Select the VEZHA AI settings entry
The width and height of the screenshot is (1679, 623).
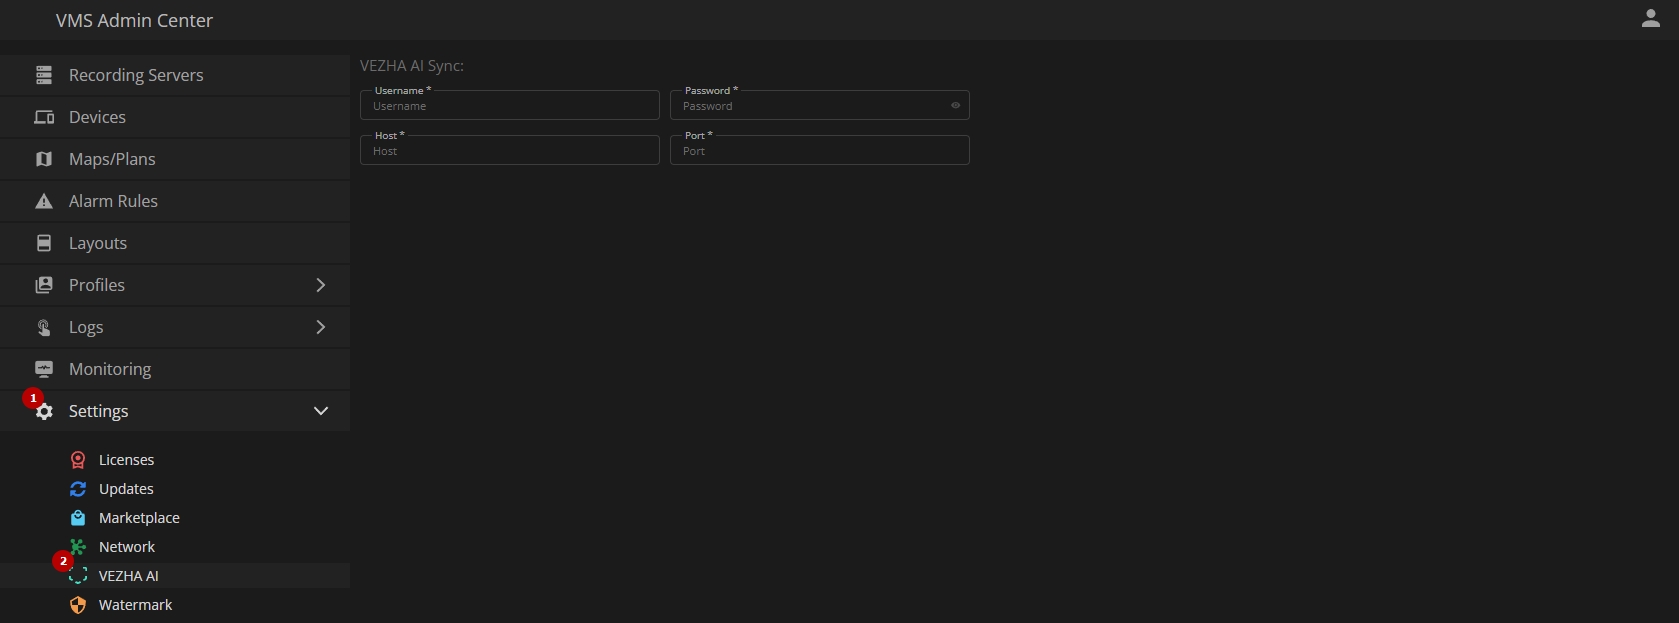click(175, 576)
